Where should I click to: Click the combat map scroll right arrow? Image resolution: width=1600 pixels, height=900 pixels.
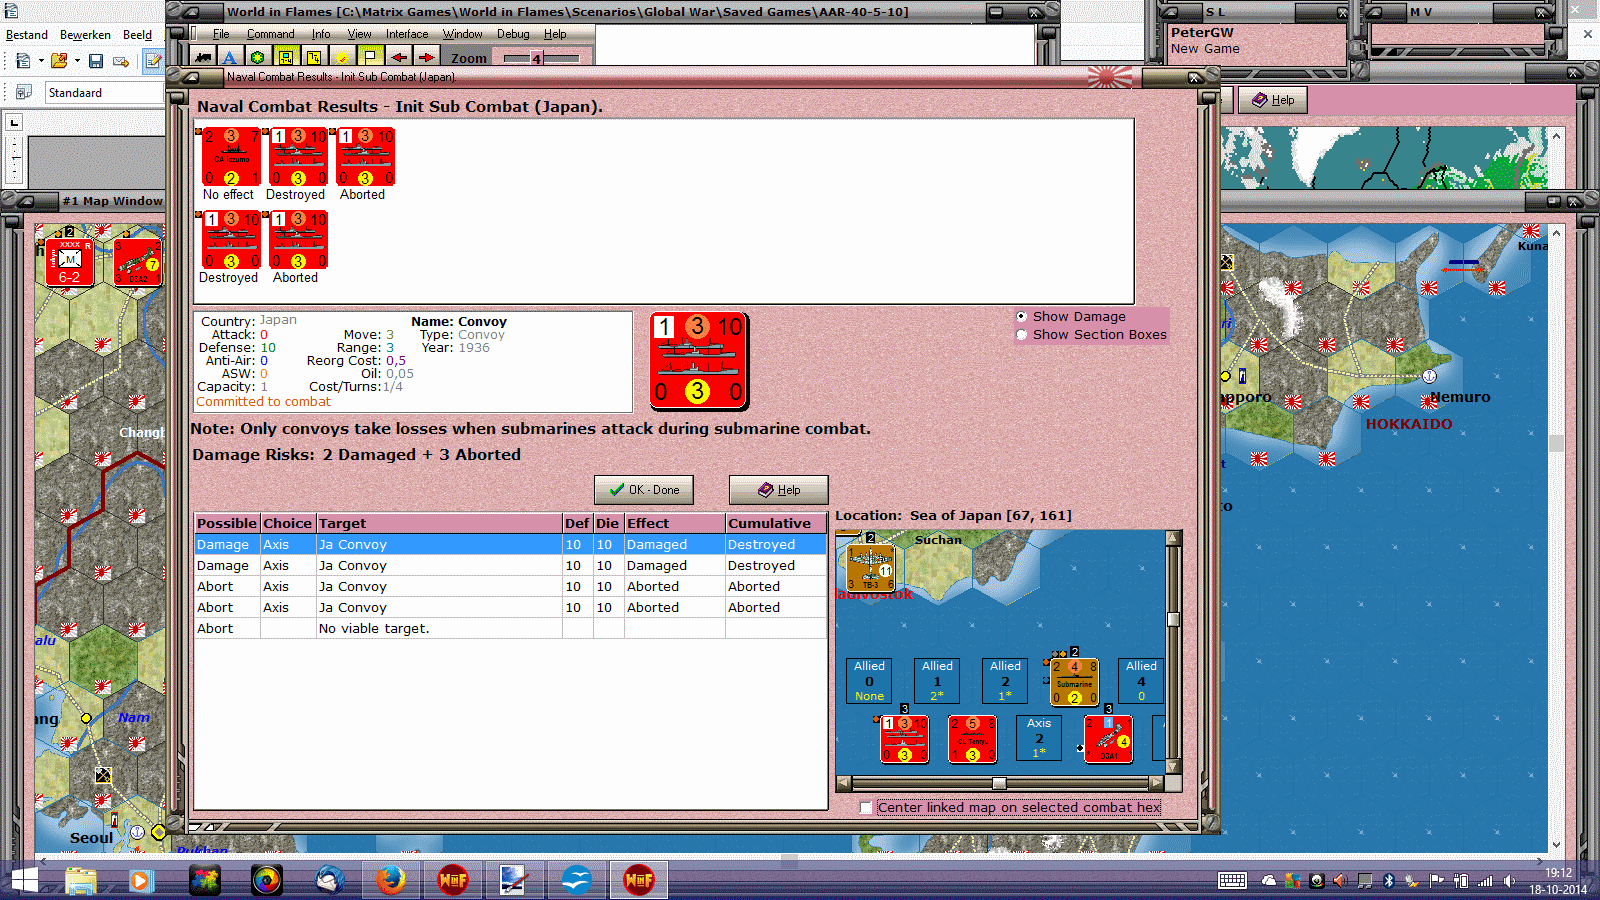pyautogui.click(x=1157, y=783)
